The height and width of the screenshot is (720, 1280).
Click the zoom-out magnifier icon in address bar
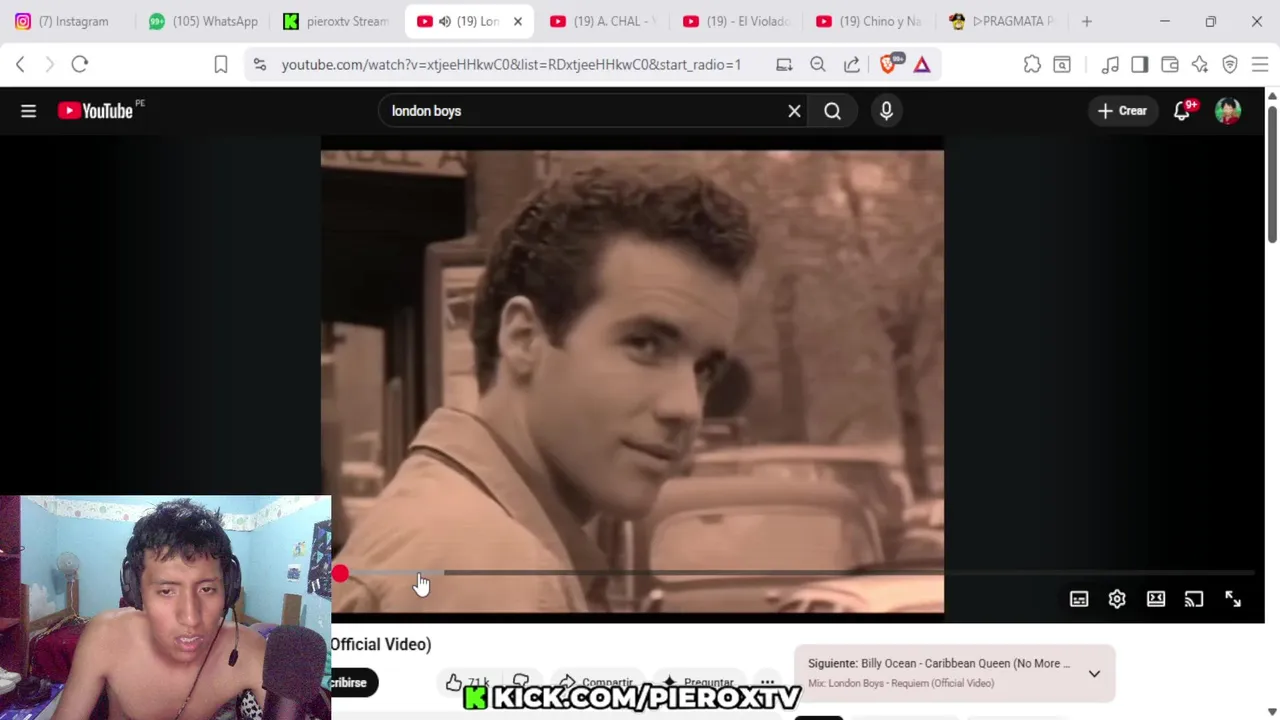[x=818, y=65]
